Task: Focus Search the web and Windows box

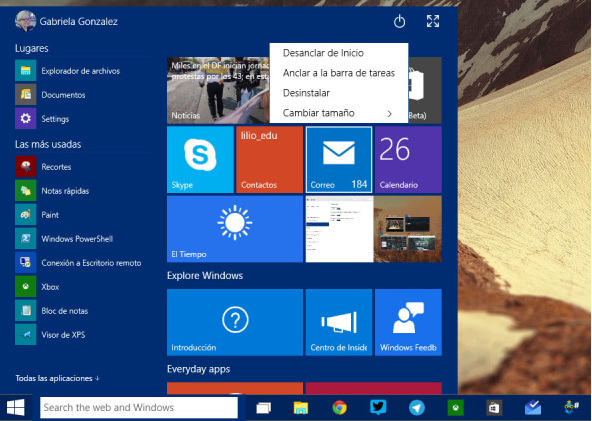Action: pos(139,407)
